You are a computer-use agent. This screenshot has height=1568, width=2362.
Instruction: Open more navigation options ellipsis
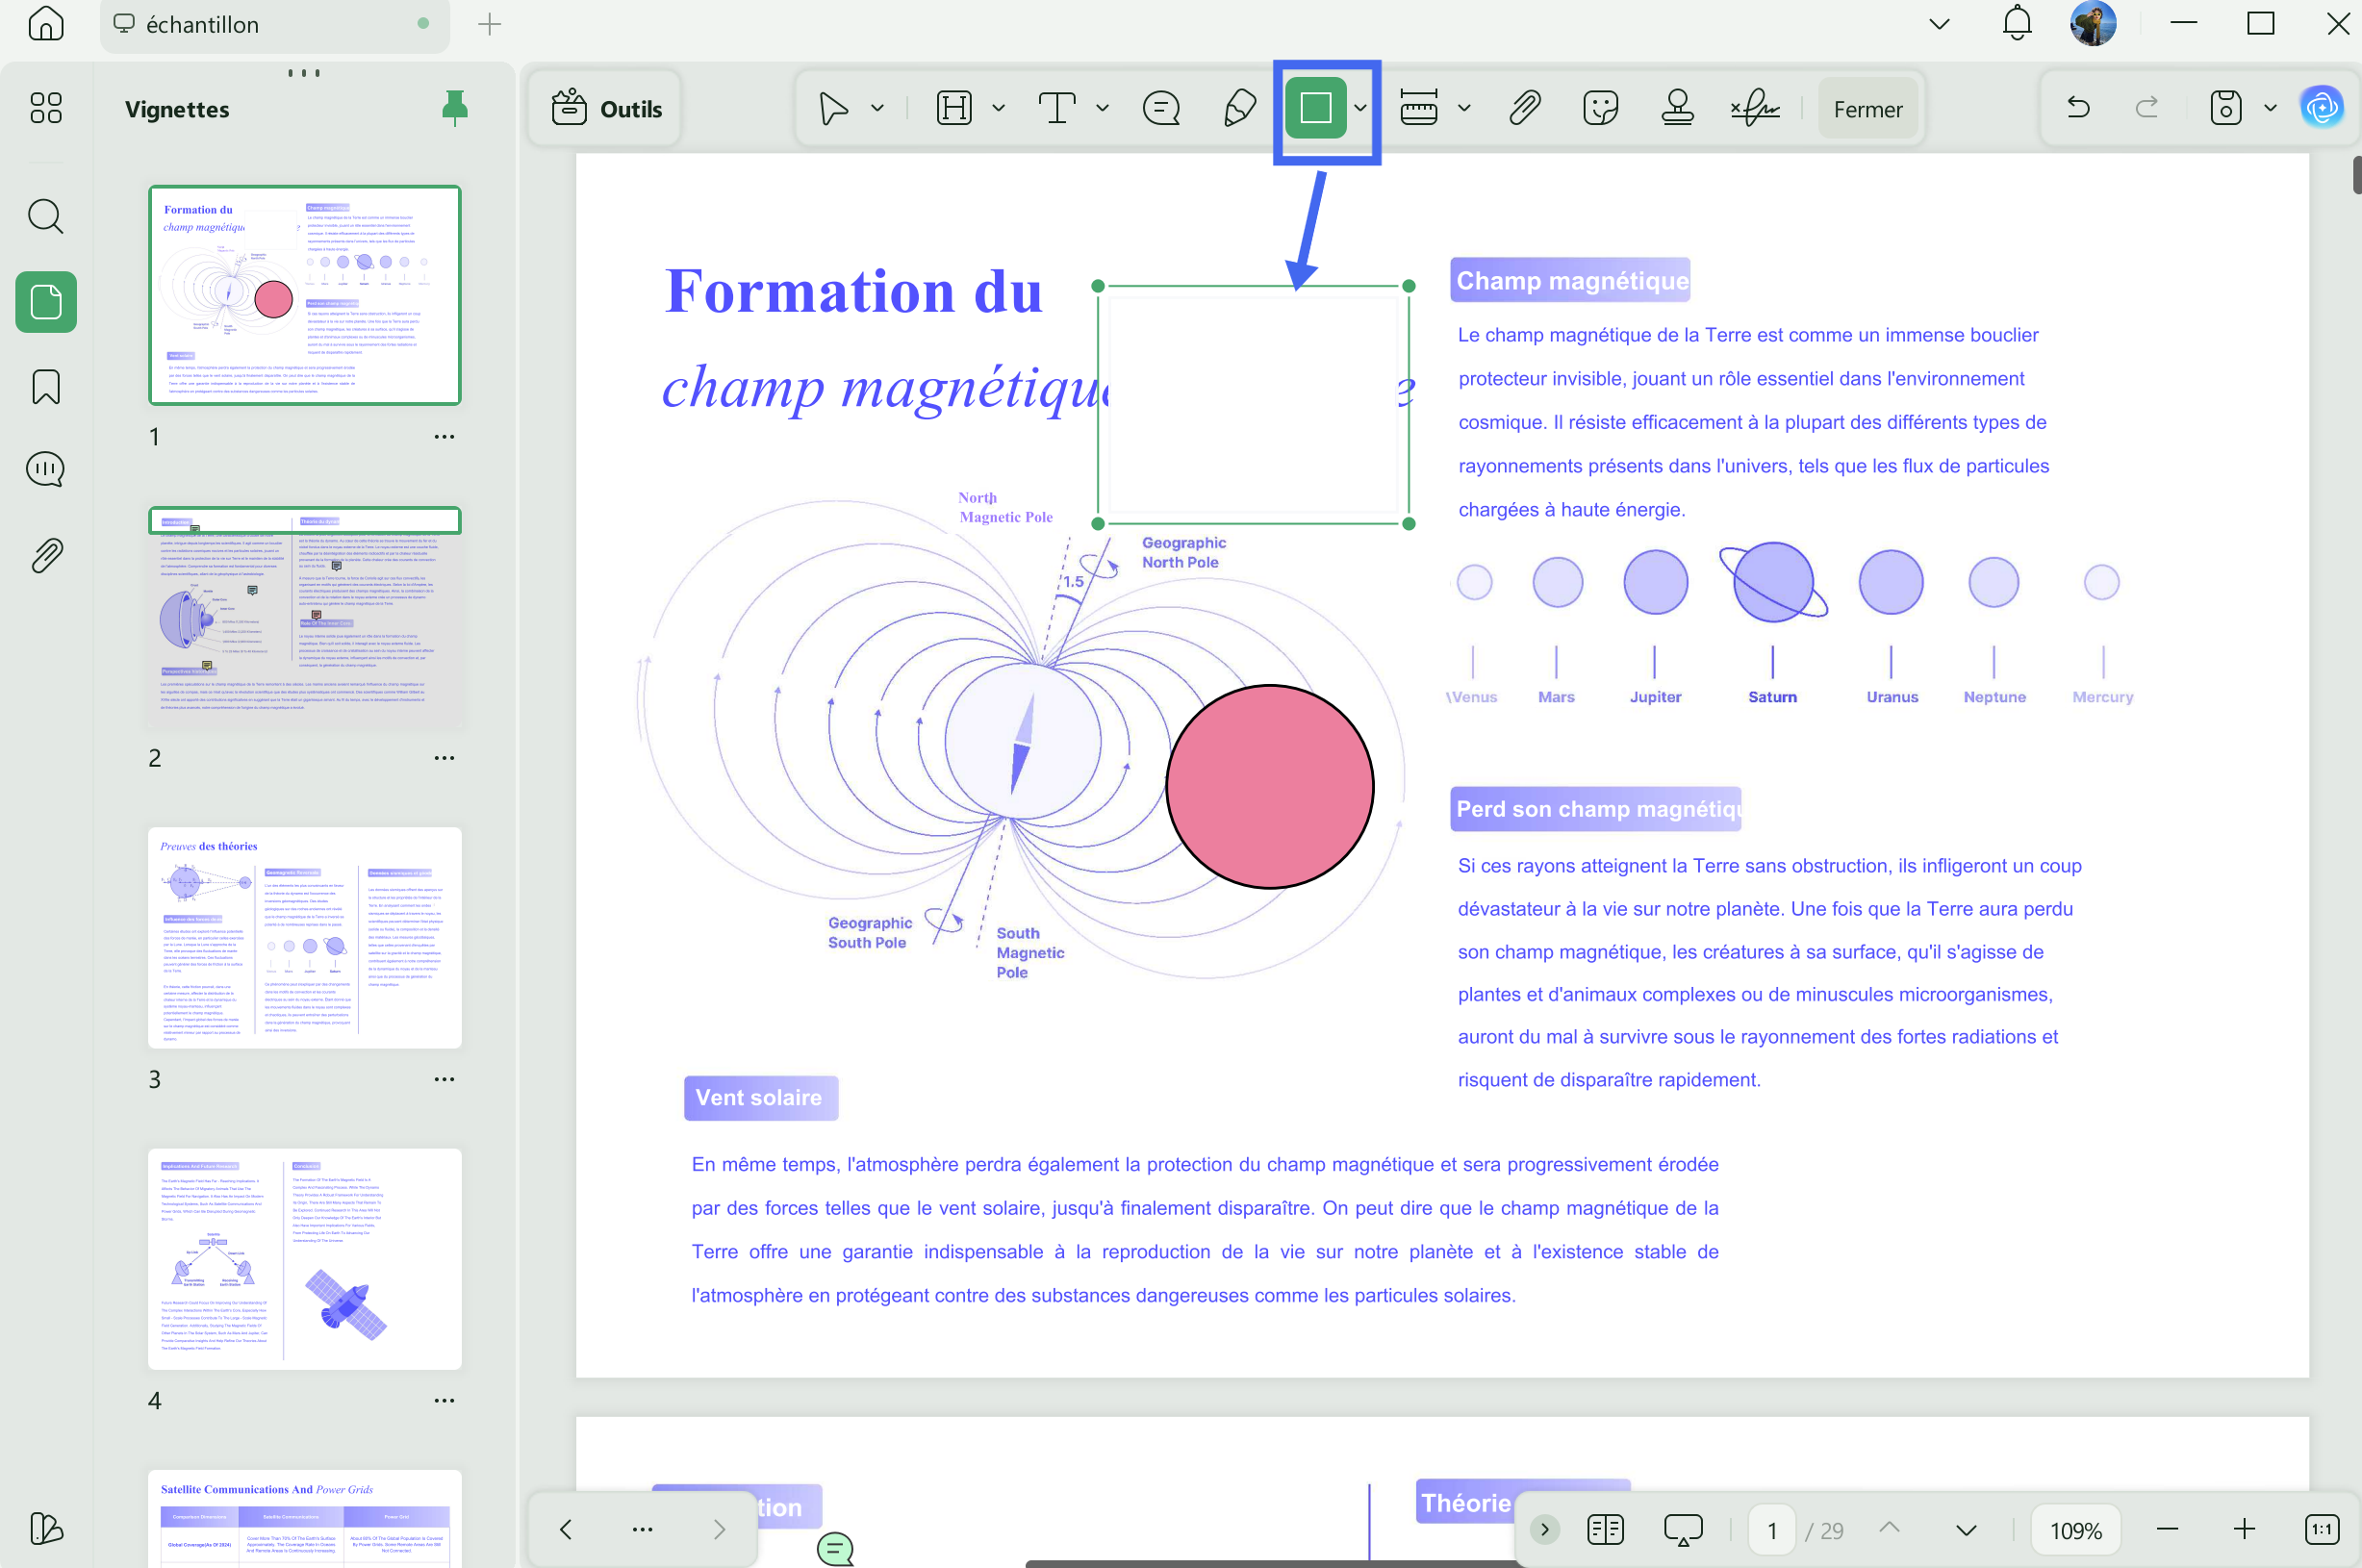tap(642, 1529)
